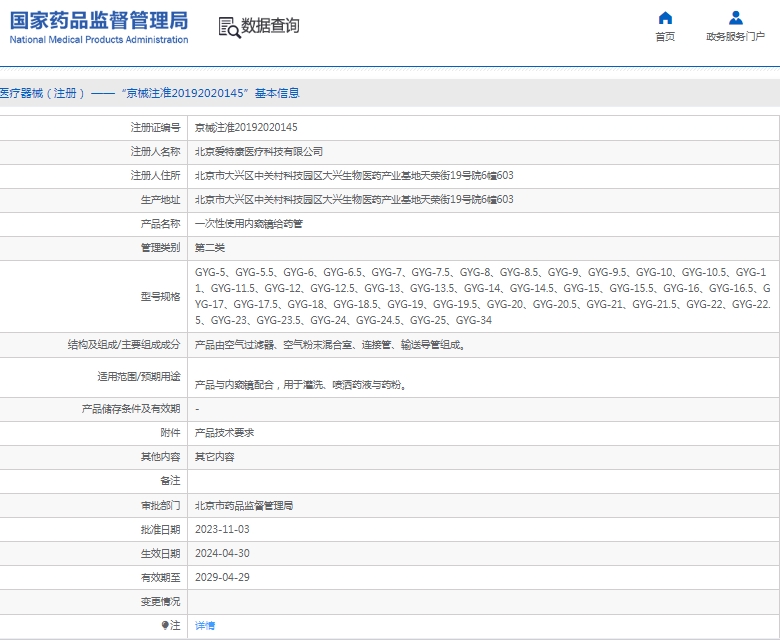Click the 有效期至 row label
The height and width of the screenshot is (643, 780).
pos(161,577)
